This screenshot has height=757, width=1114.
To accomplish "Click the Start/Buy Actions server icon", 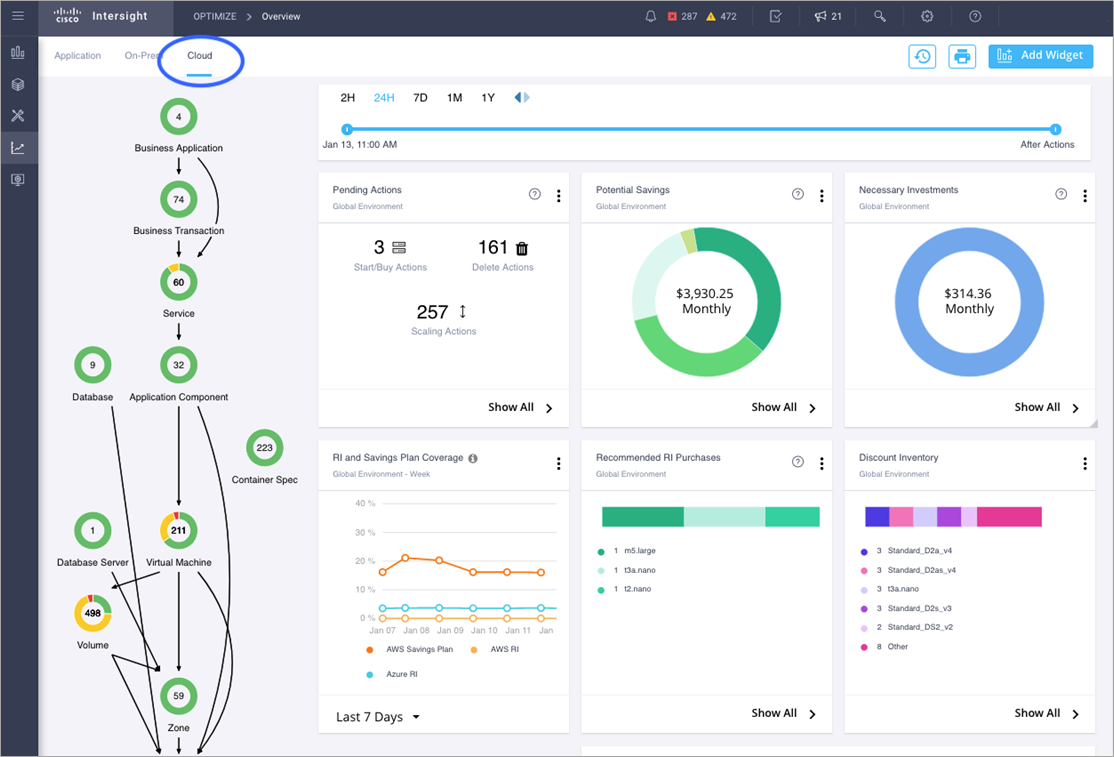I will click(x=399, y=248).
